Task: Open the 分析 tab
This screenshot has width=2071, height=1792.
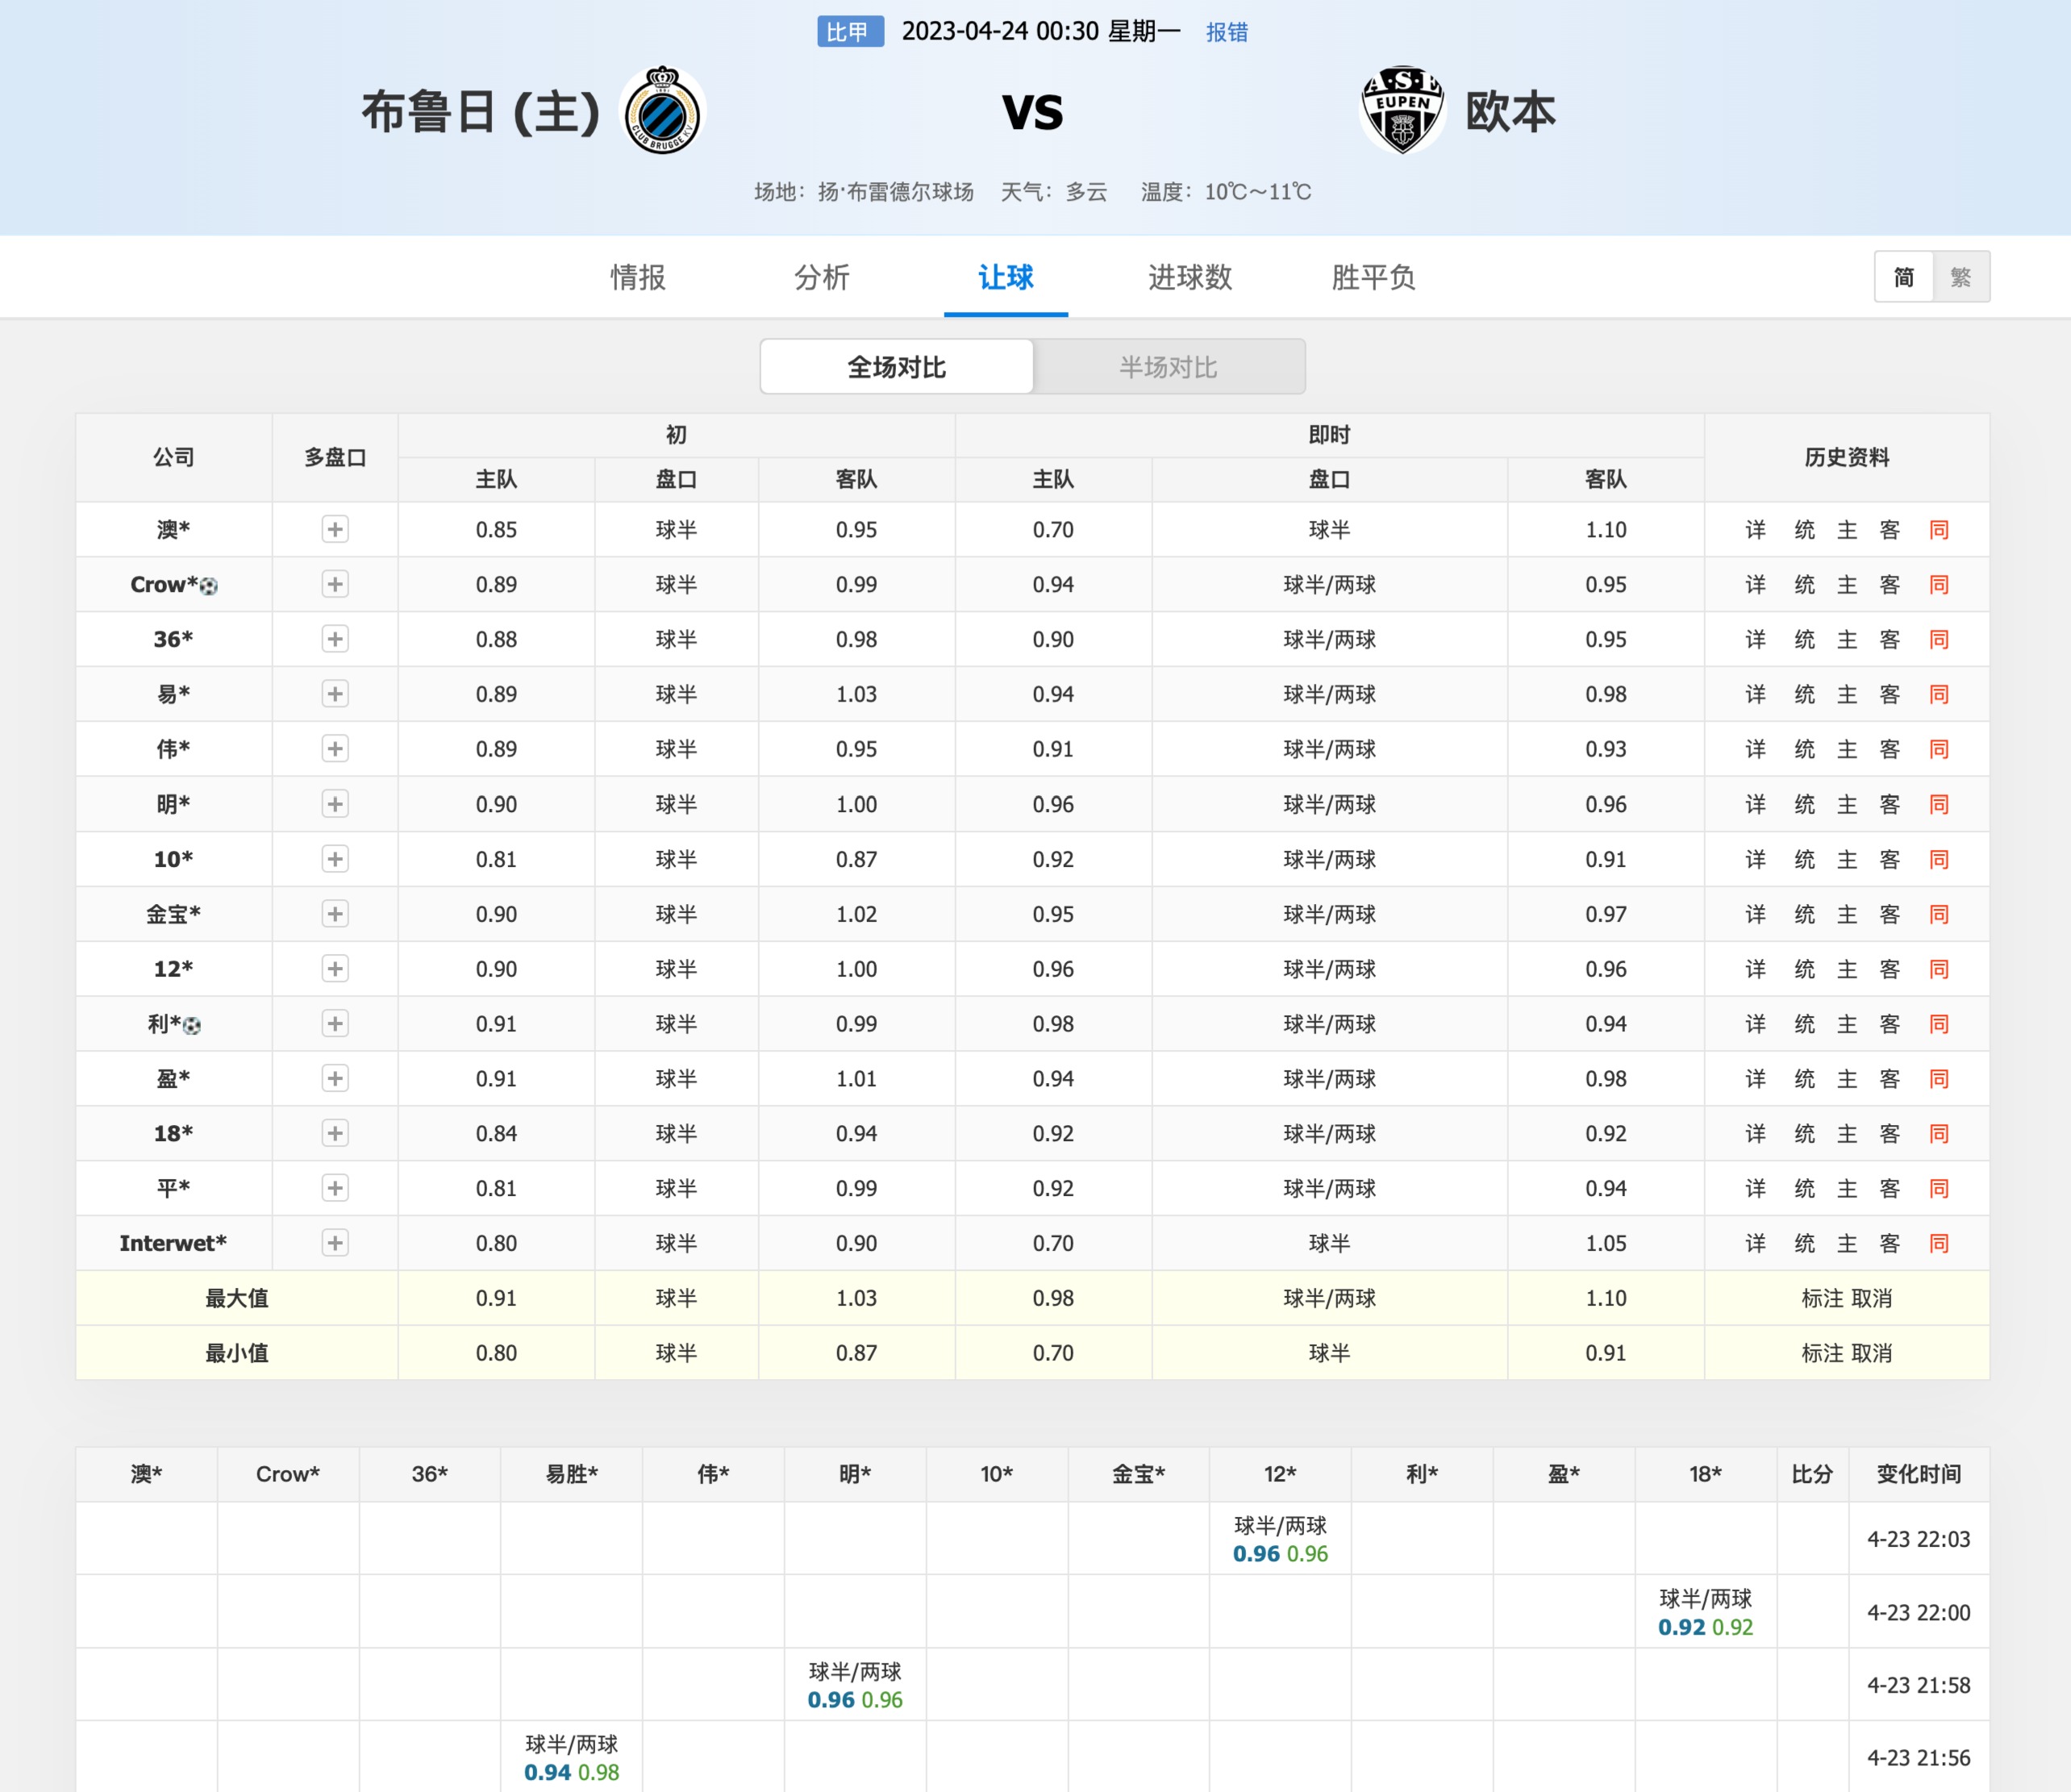Action: 822,277
